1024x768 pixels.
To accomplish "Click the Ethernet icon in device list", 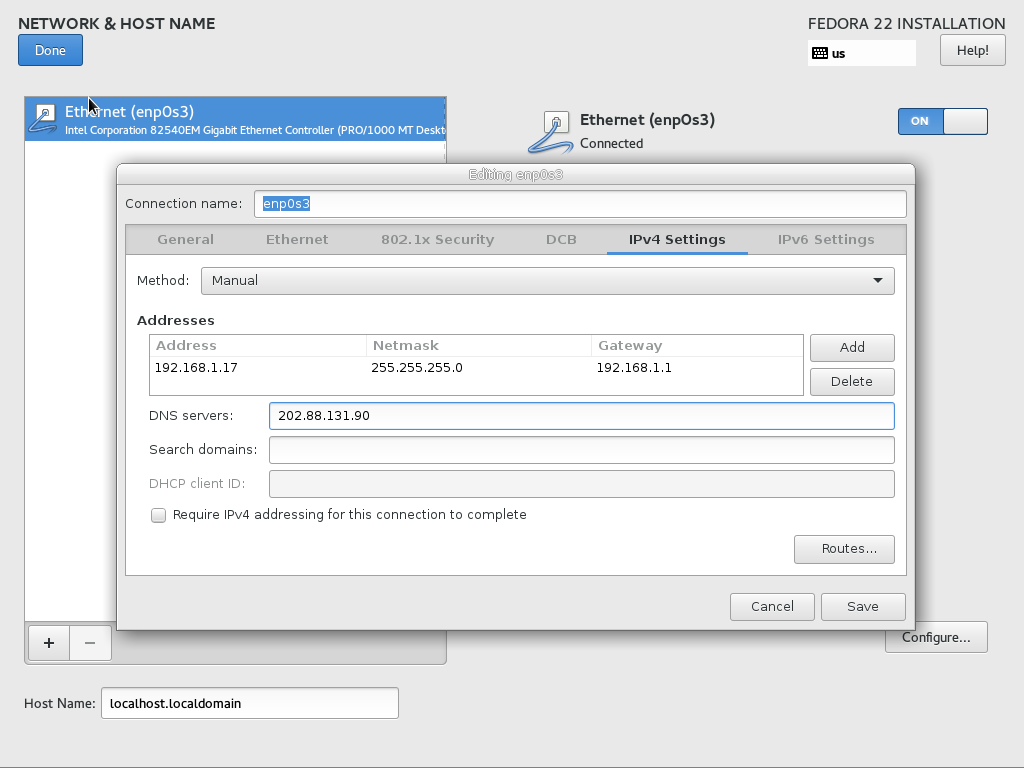I will pyautogui.click(x=44, y=119).
